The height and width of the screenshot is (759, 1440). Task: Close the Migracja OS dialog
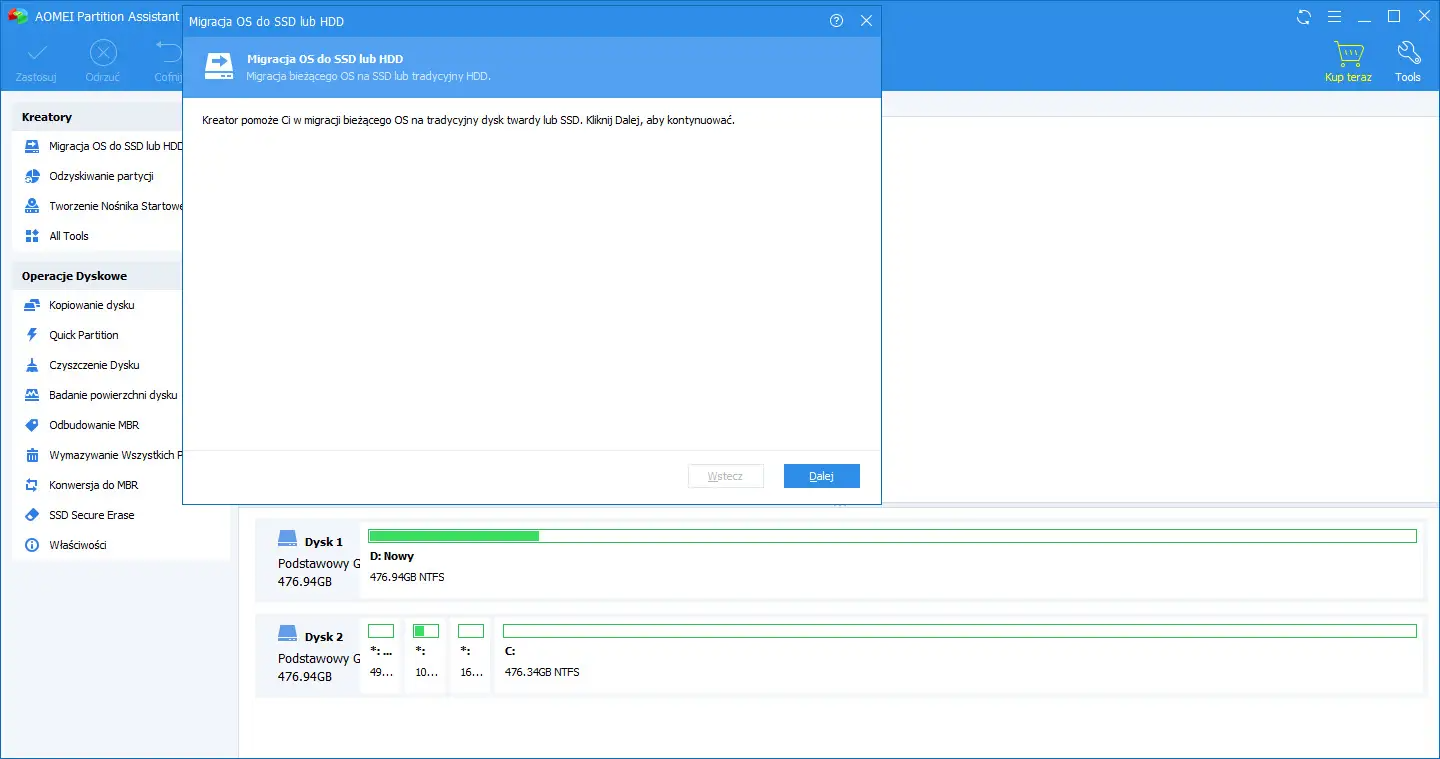pos(866,21)
